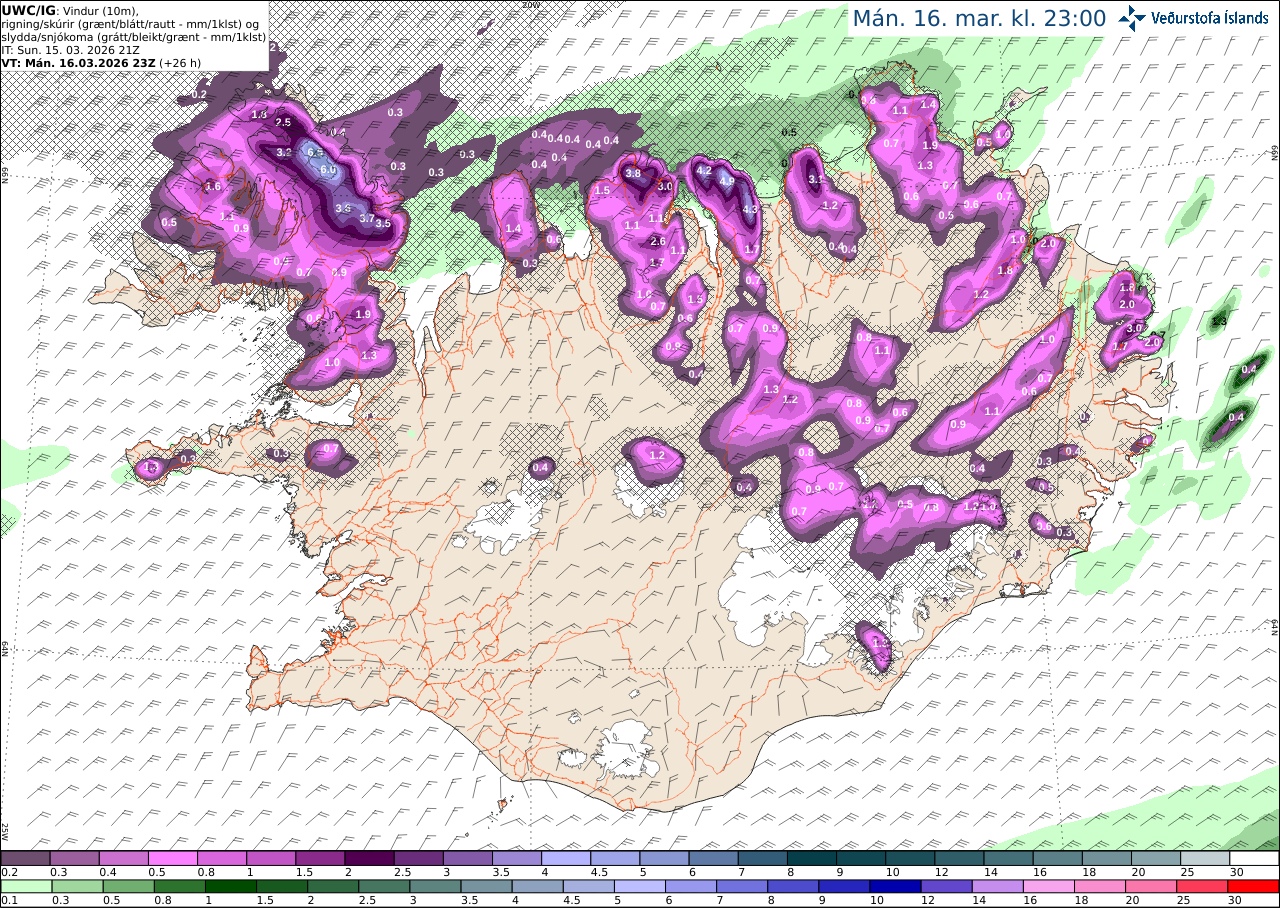This screenshot has width=1280, height=908.
Task: Click the 2.6 precipitation value on map
Action: pos(658,241)
